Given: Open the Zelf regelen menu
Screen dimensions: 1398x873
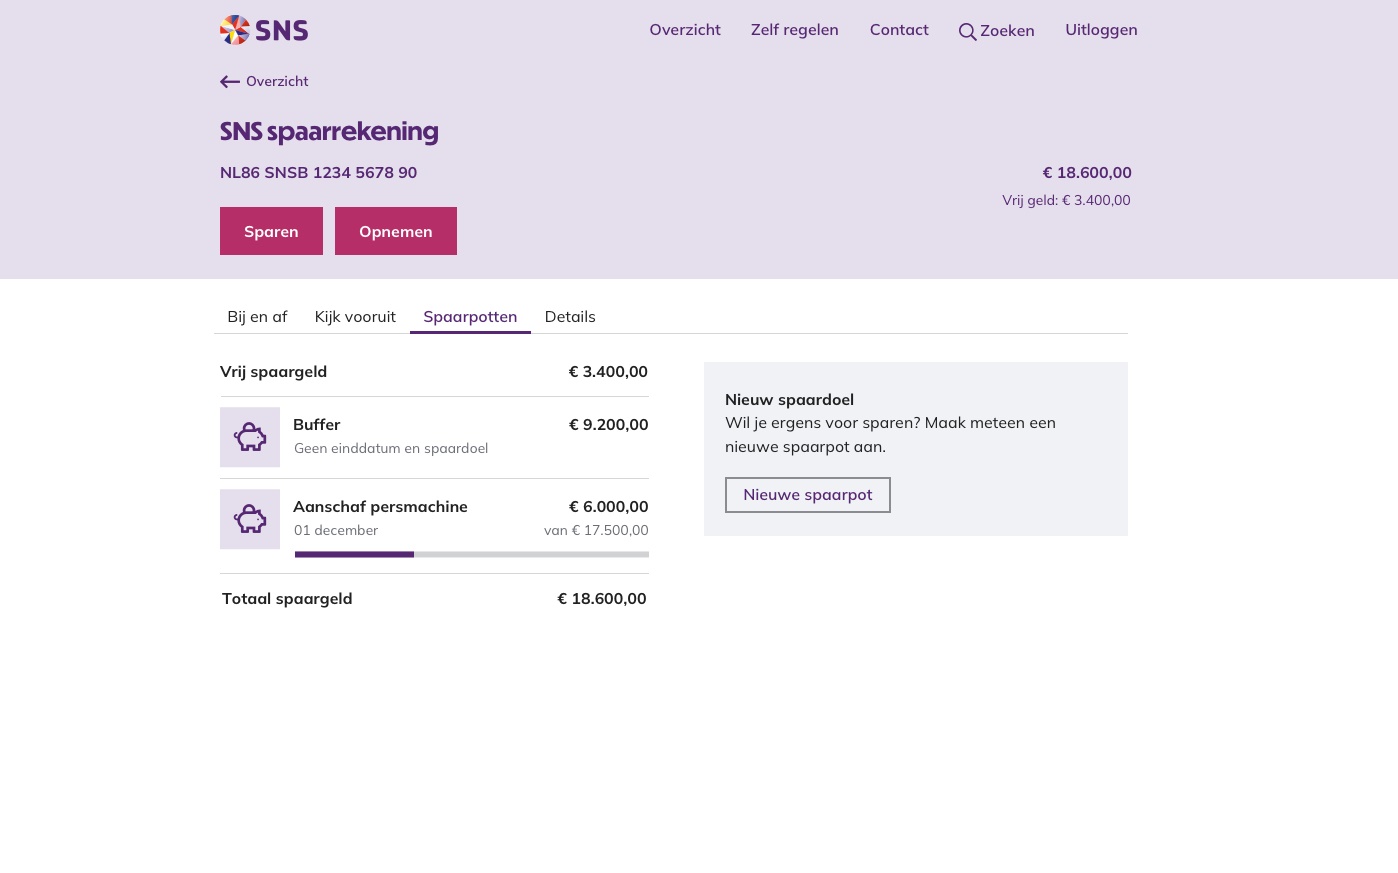Looking at the screenshot, I should coord(795,30).
